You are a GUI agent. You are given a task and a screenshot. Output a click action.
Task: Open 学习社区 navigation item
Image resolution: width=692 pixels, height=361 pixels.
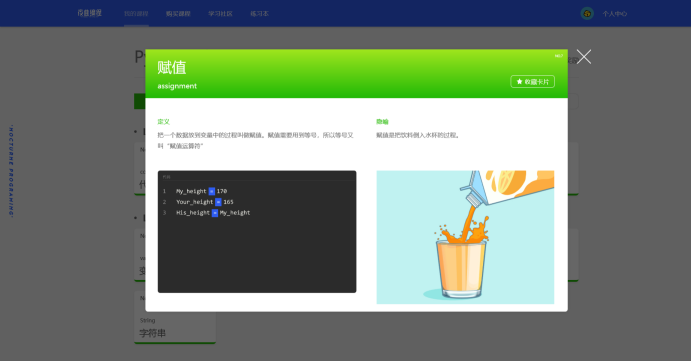coord(221,14)
